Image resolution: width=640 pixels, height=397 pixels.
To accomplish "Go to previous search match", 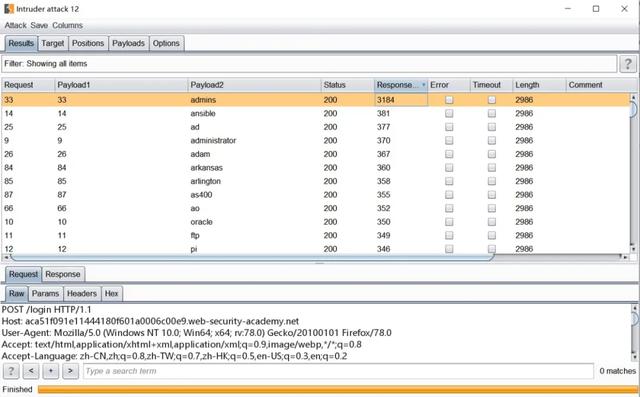I will 31,371.
